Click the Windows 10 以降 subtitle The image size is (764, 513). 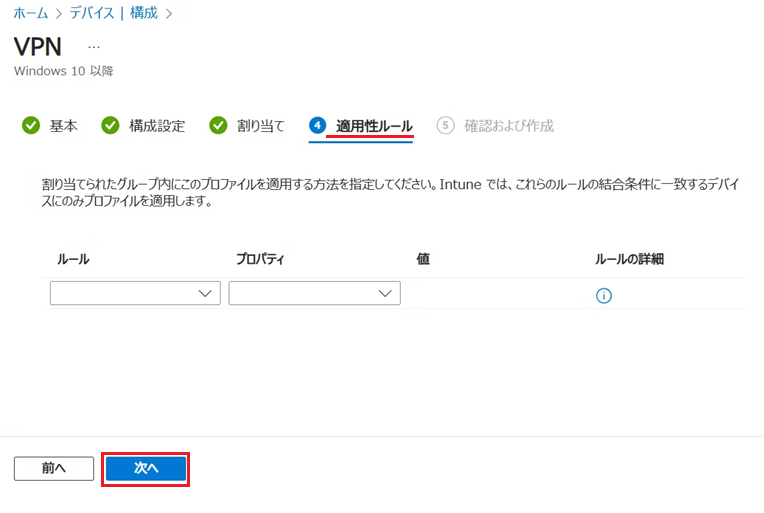[x=63, y=71]
